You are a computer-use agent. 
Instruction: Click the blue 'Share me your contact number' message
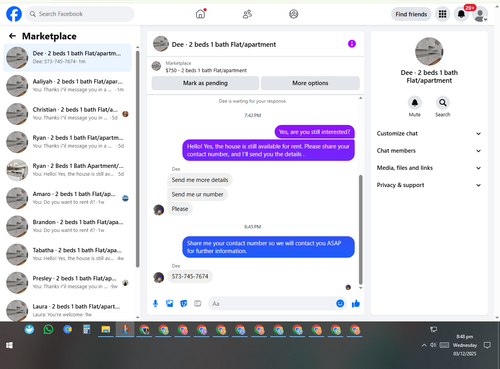coord(268,247)
